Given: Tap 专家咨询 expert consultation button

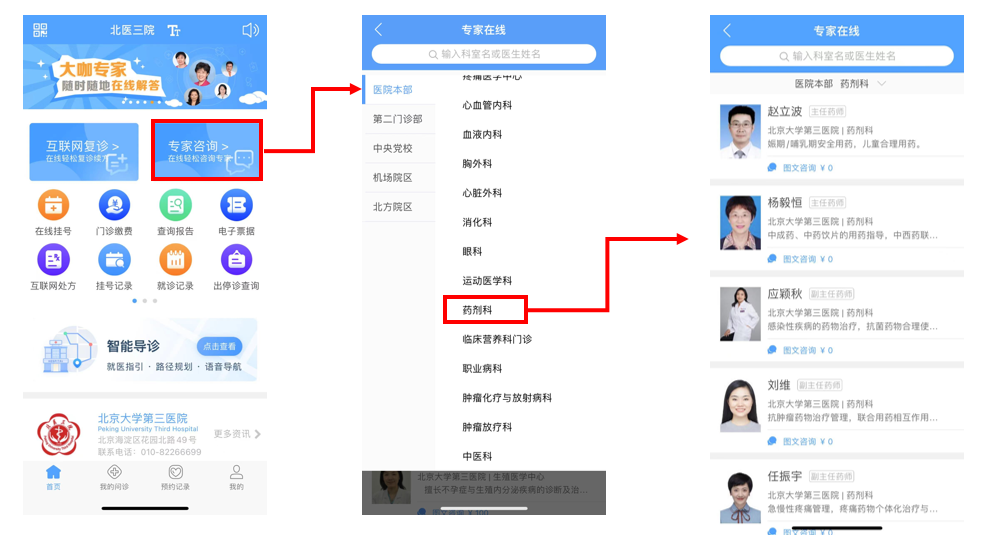Looking at the screenshot, I should pos(207,150).
